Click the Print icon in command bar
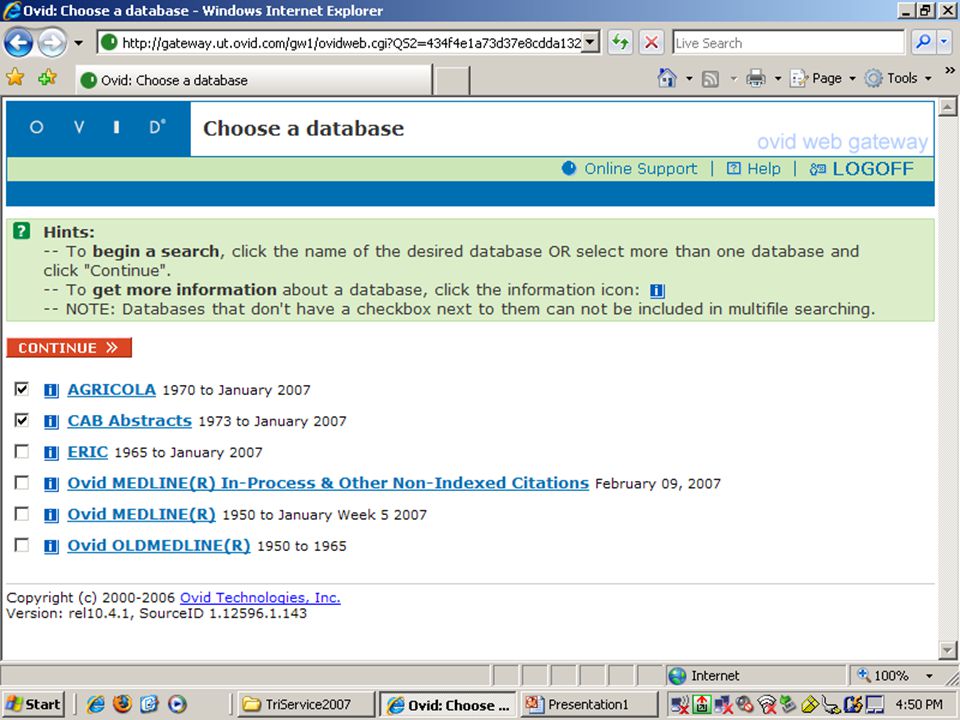 point(756,78)
